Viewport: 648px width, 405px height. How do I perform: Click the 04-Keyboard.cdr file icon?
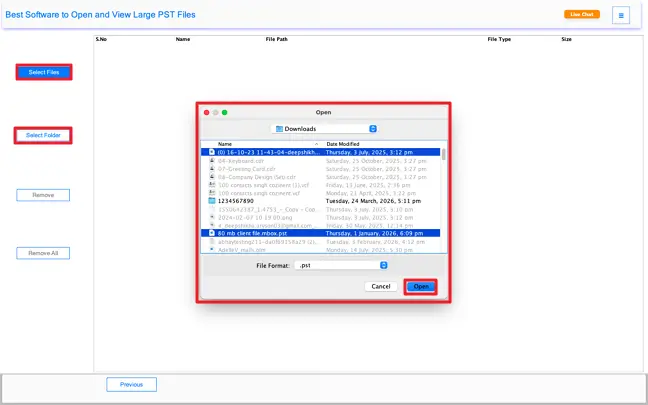click(211, 160)
